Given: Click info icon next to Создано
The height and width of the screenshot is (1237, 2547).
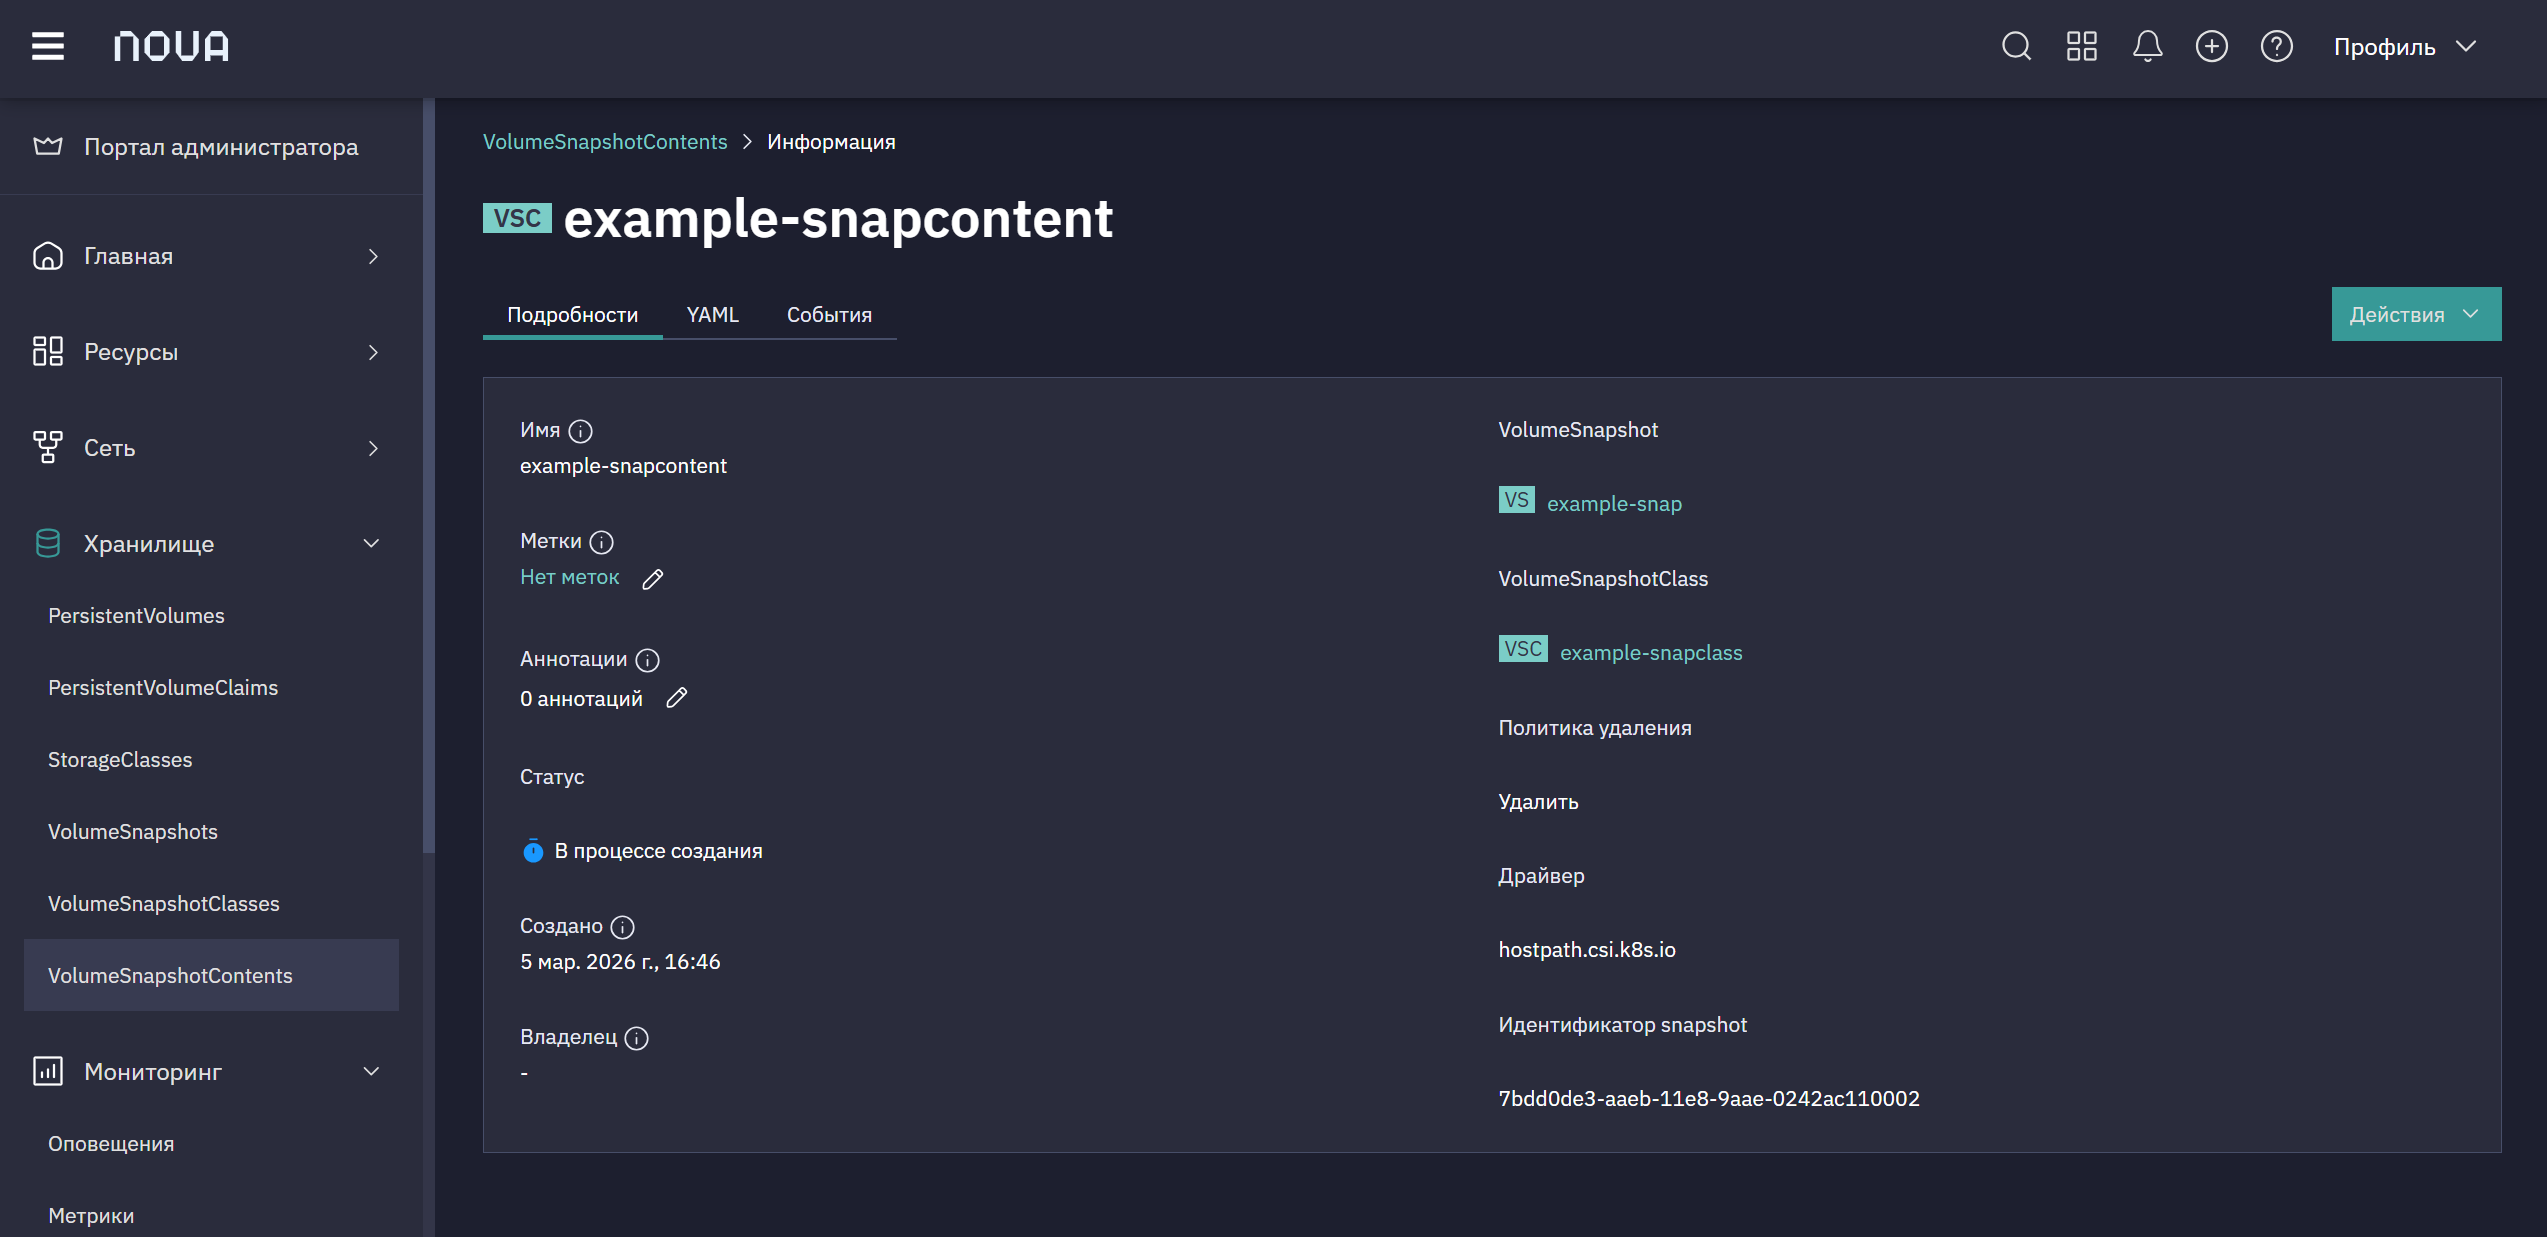Looking at the screenshot, I should [x=623, y=927].
